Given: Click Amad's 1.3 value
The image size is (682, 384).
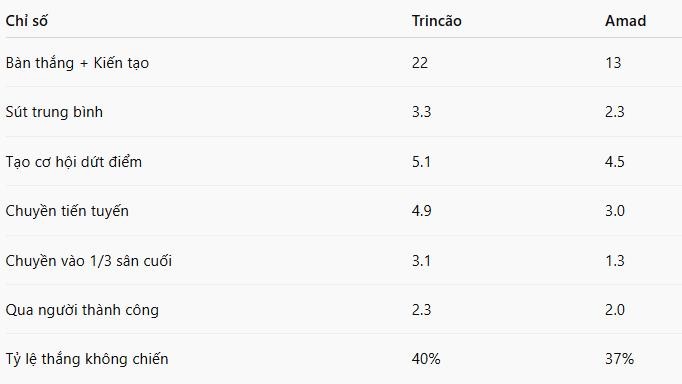Looking at the screenshot, I should (x=615, y=261).
